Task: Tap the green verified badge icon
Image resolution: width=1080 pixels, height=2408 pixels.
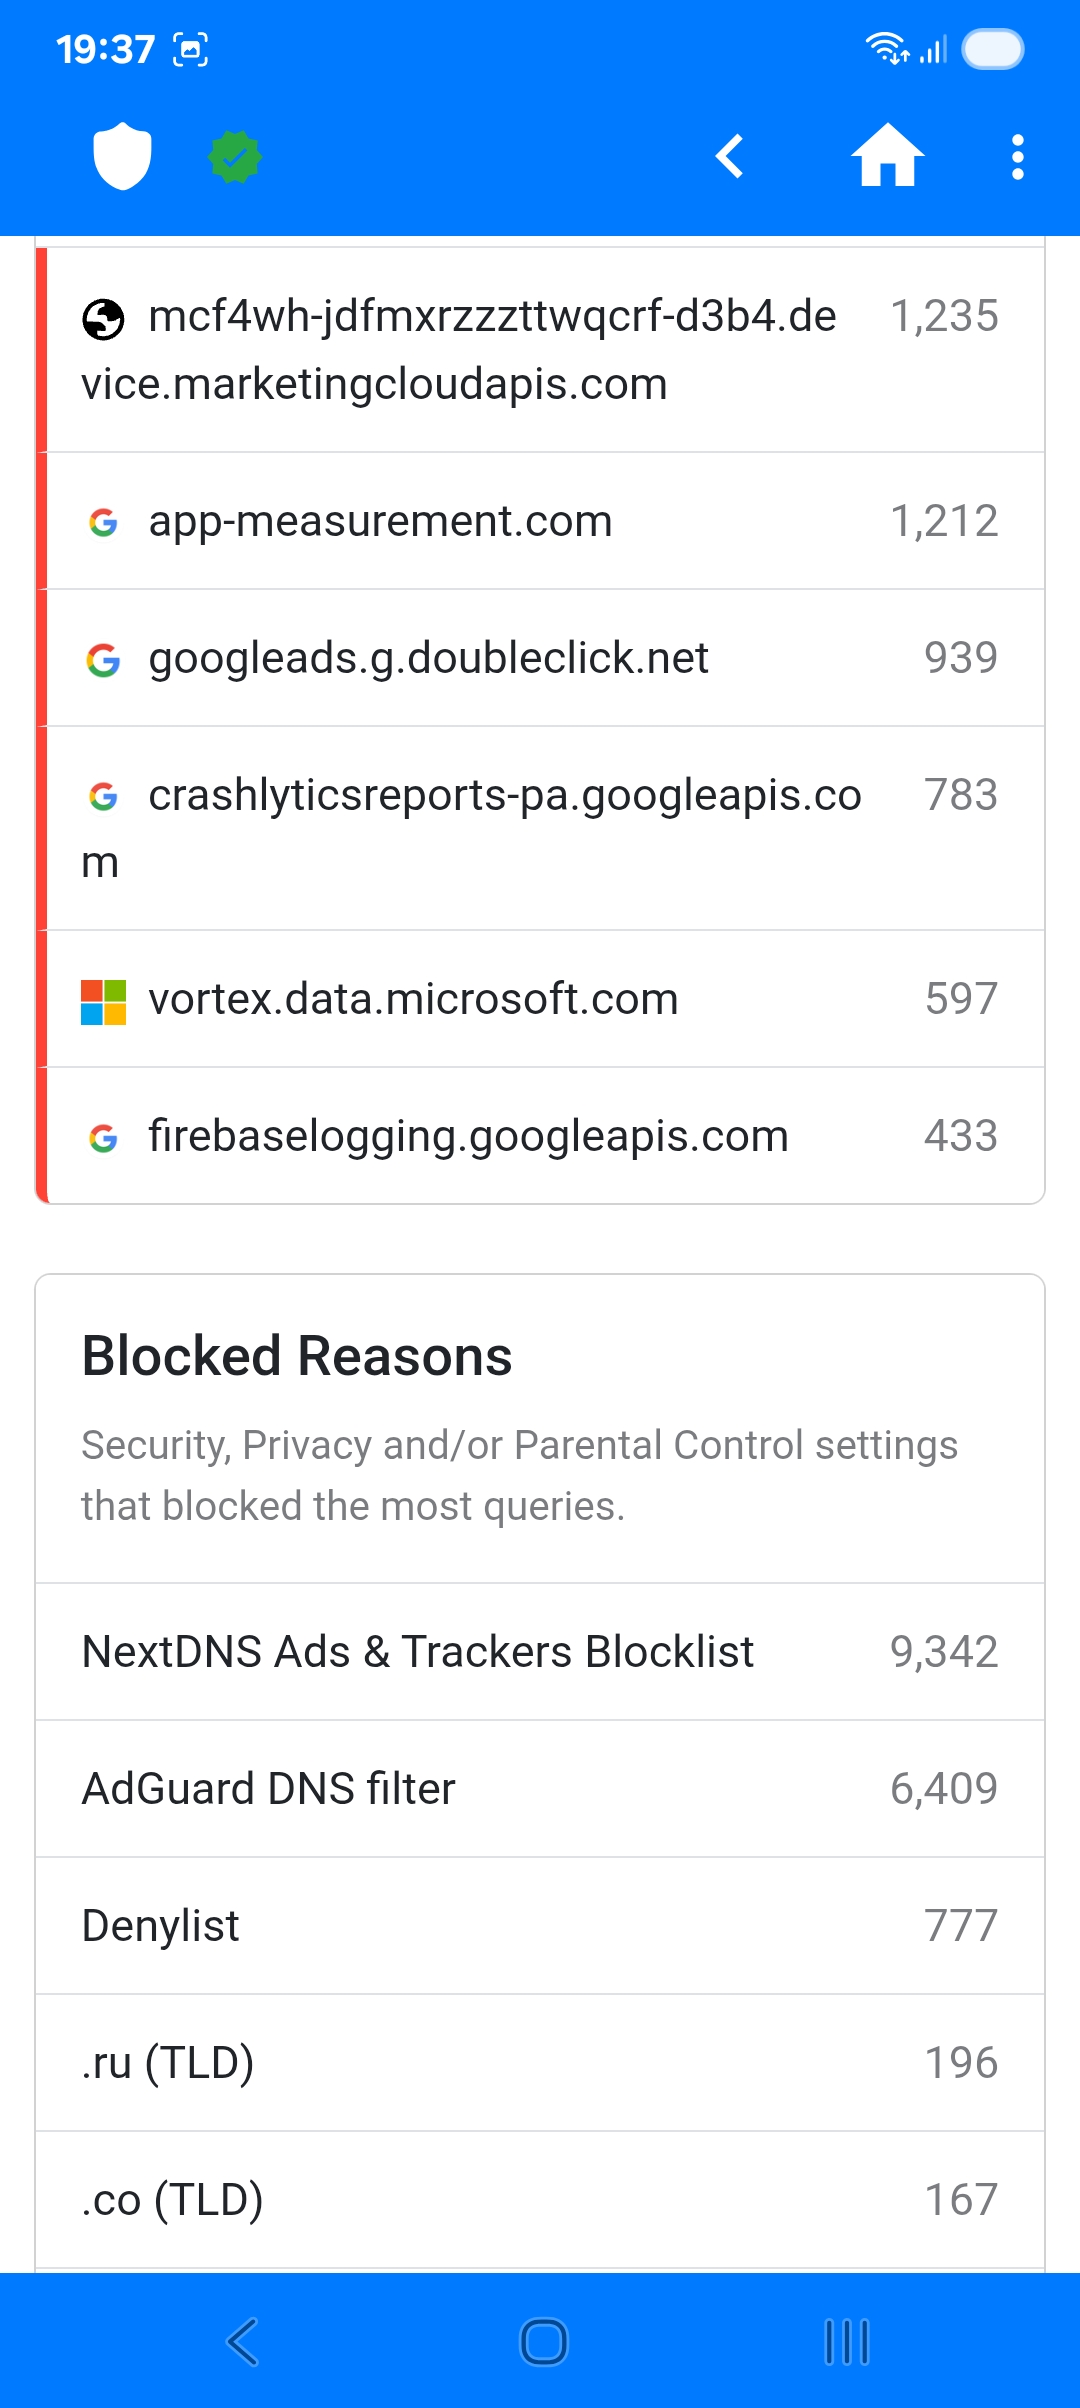Action: [x=235, y=157]
